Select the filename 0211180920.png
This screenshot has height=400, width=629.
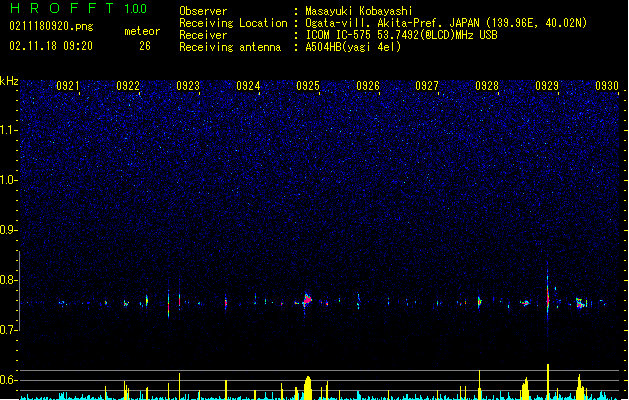click(51, 26)
